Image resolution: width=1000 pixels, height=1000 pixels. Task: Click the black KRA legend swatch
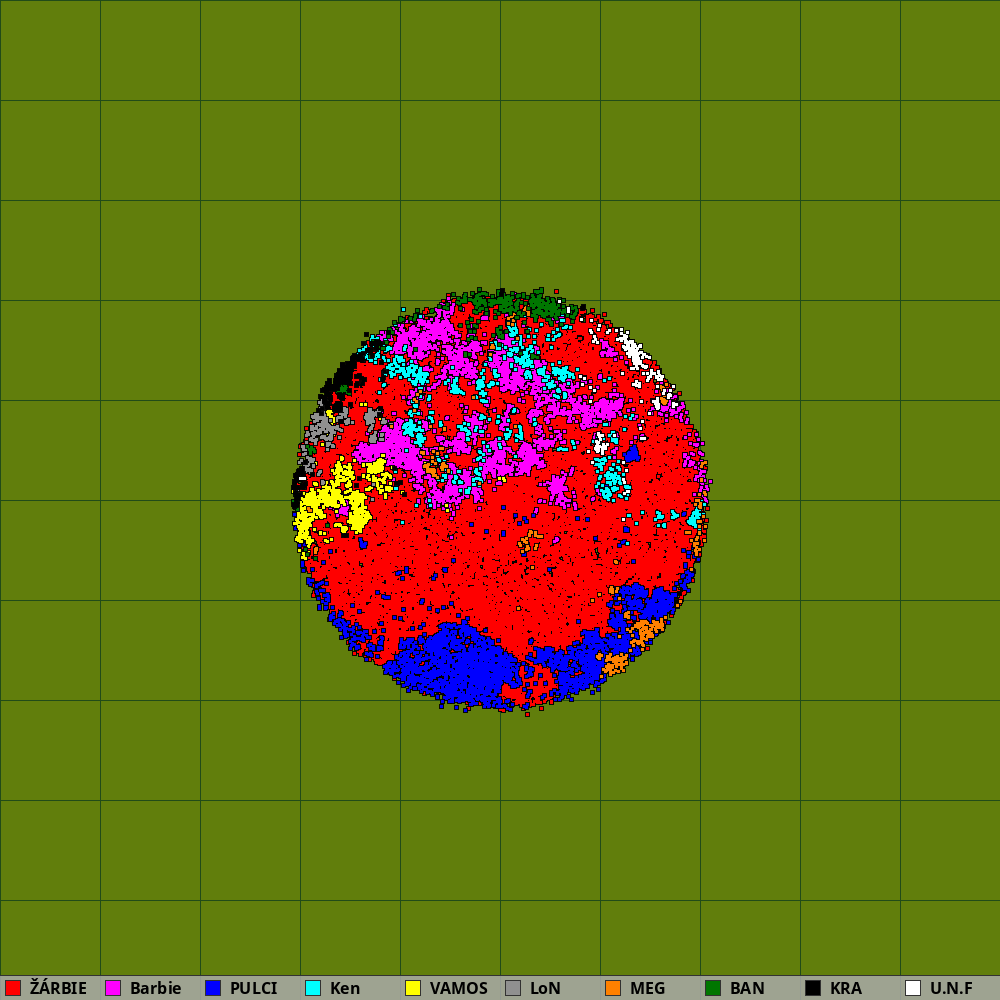click(813, 988)
